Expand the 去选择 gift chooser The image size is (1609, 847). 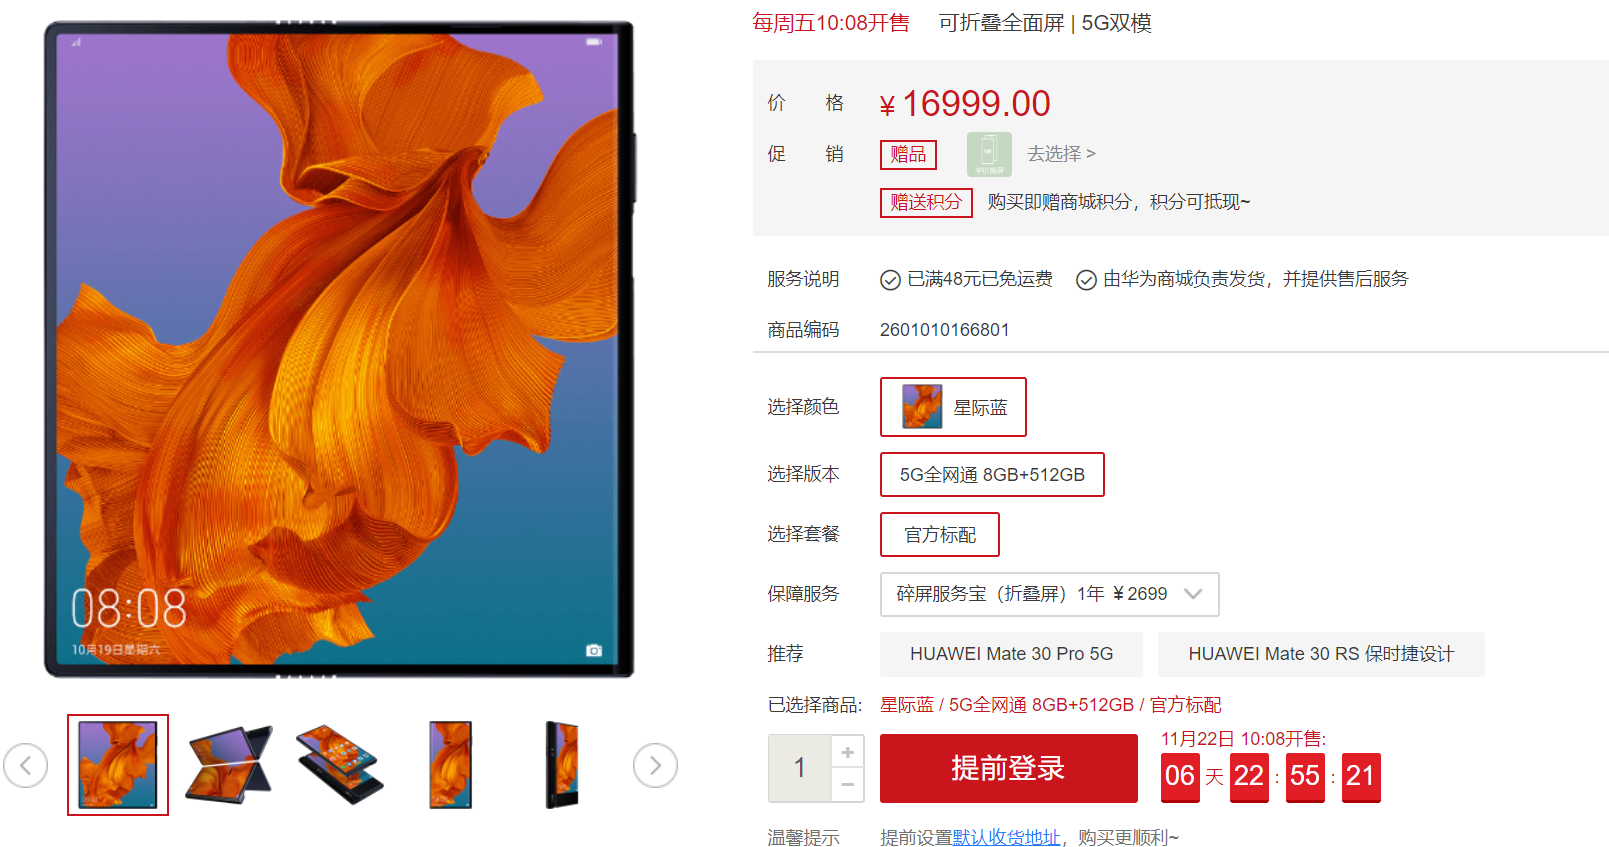coord(1061,154)
